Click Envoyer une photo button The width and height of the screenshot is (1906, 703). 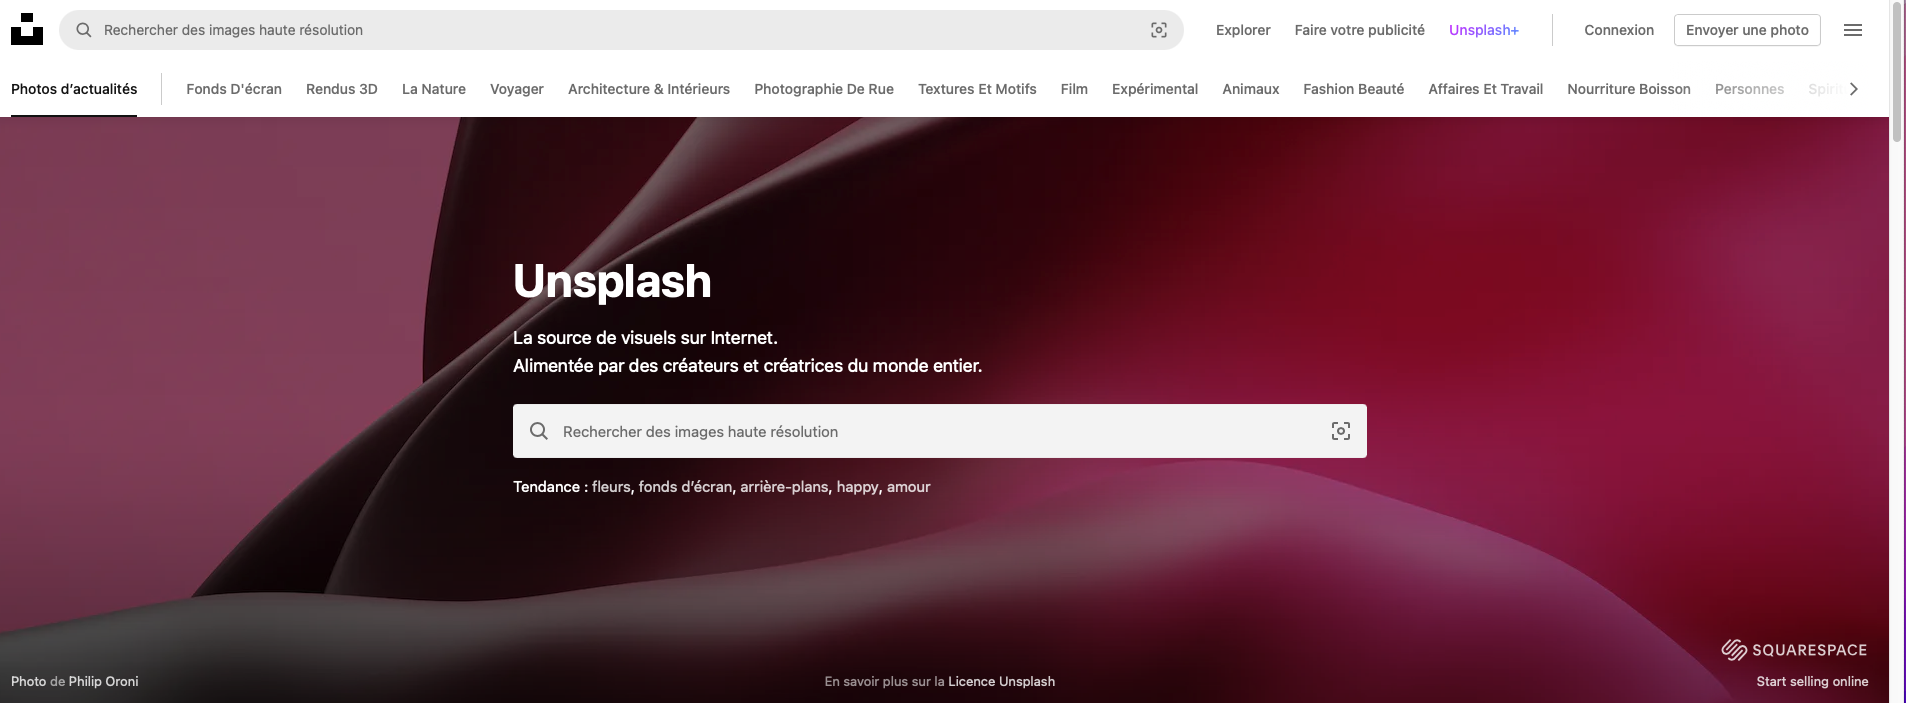(1747, 30)
